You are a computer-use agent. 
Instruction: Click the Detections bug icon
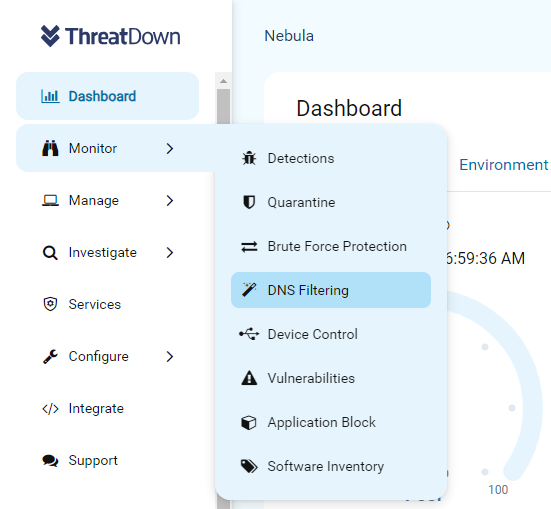tap(249, 158)
